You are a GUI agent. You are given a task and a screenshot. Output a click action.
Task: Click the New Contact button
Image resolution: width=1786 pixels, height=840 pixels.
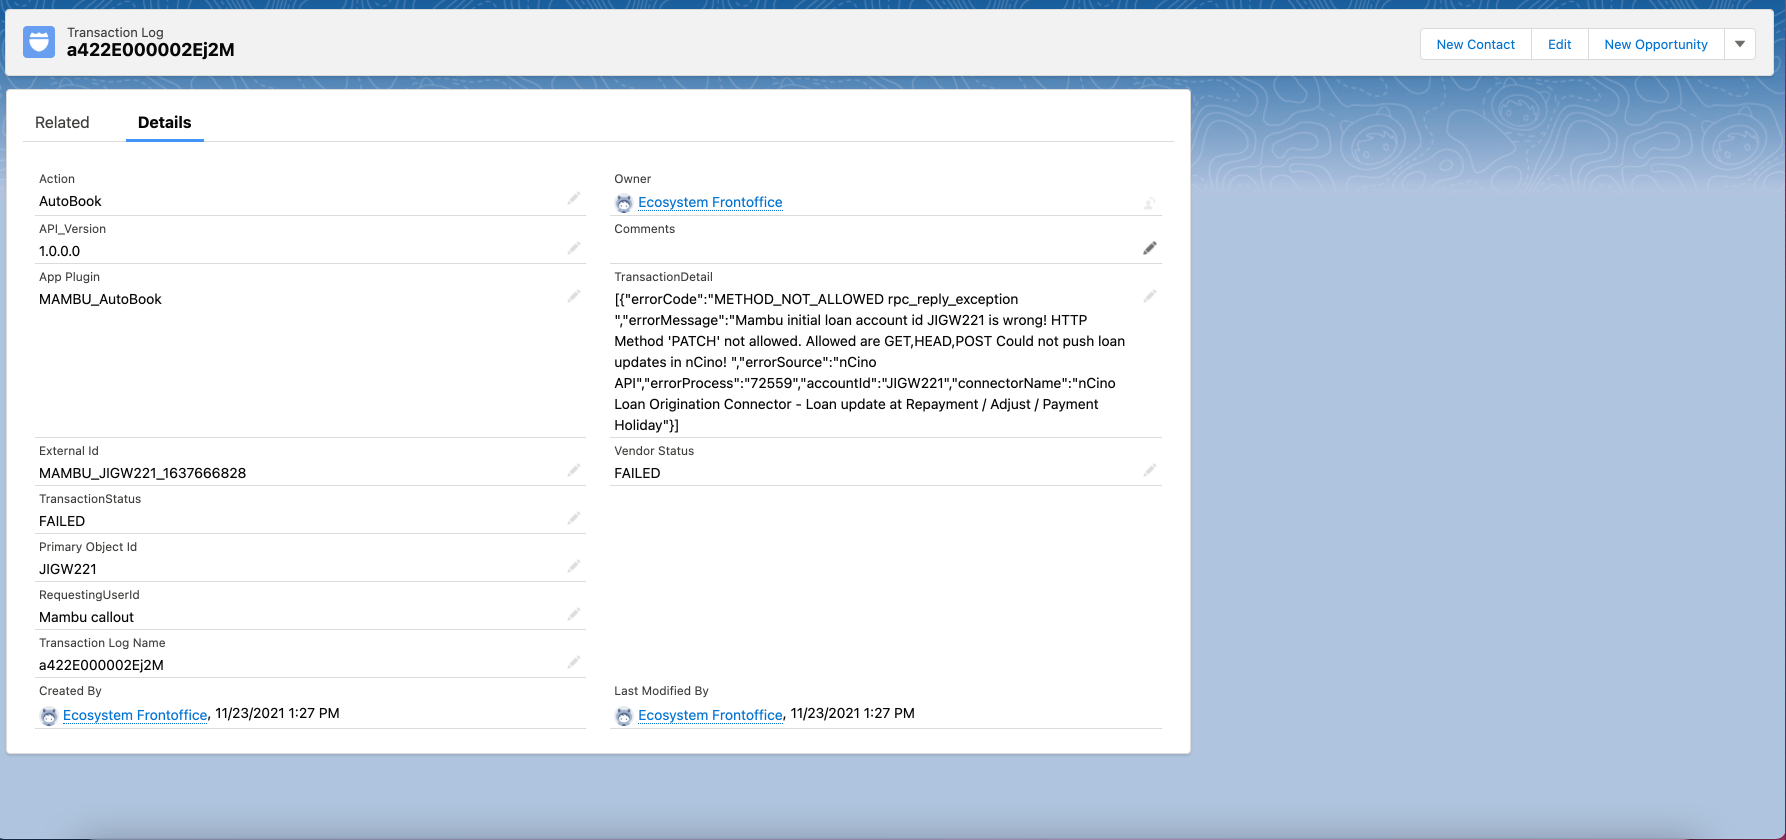pos(1476,44)
